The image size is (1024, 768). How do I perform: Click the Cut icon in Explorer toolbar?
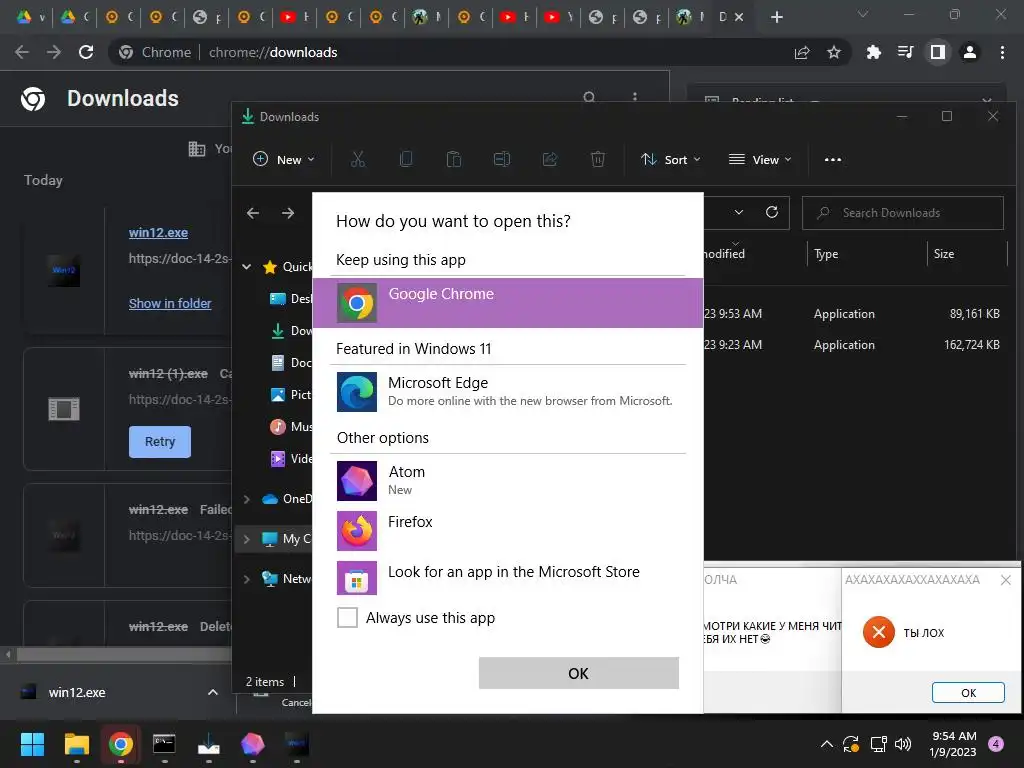click(x=358, y=159)
